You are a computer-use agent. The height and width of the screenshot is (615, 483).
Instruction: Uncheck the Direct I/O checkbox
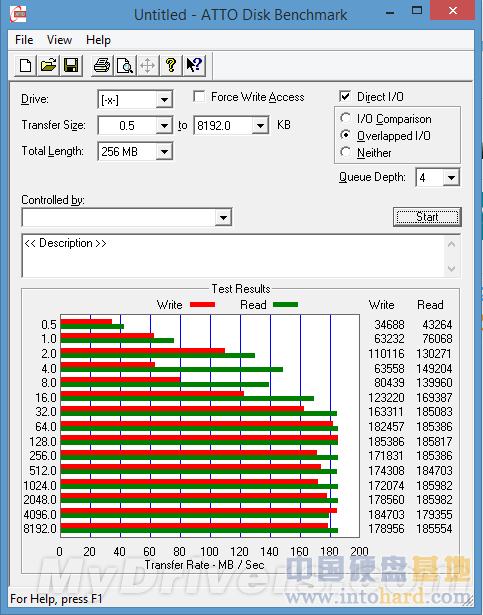point(345,96)
